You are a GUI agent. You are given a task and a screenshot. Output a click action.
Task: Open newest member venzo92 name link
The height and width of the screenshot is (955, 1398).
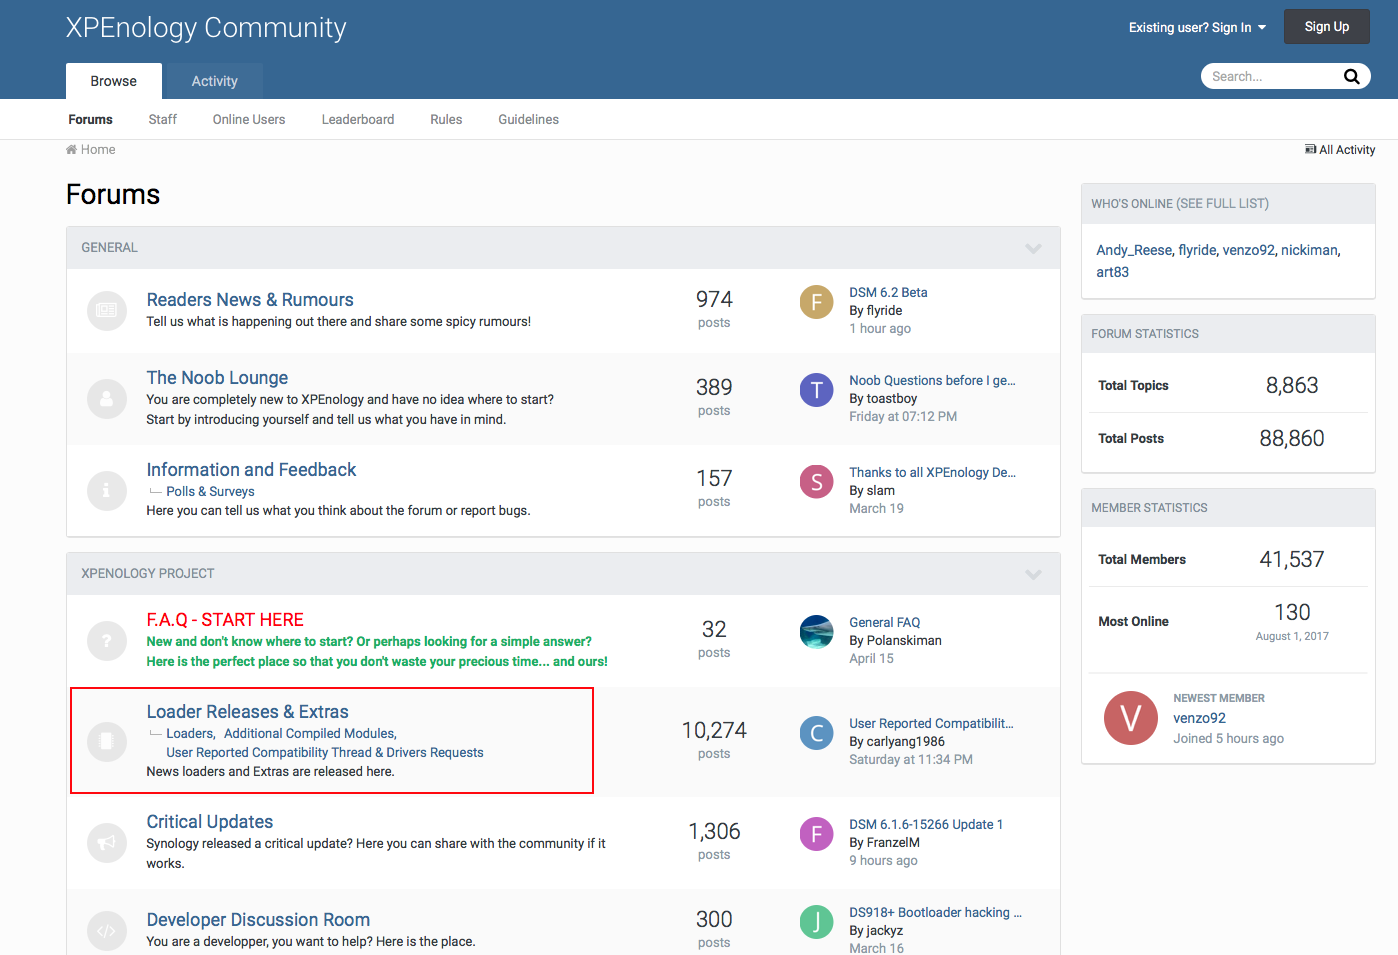1199,718
